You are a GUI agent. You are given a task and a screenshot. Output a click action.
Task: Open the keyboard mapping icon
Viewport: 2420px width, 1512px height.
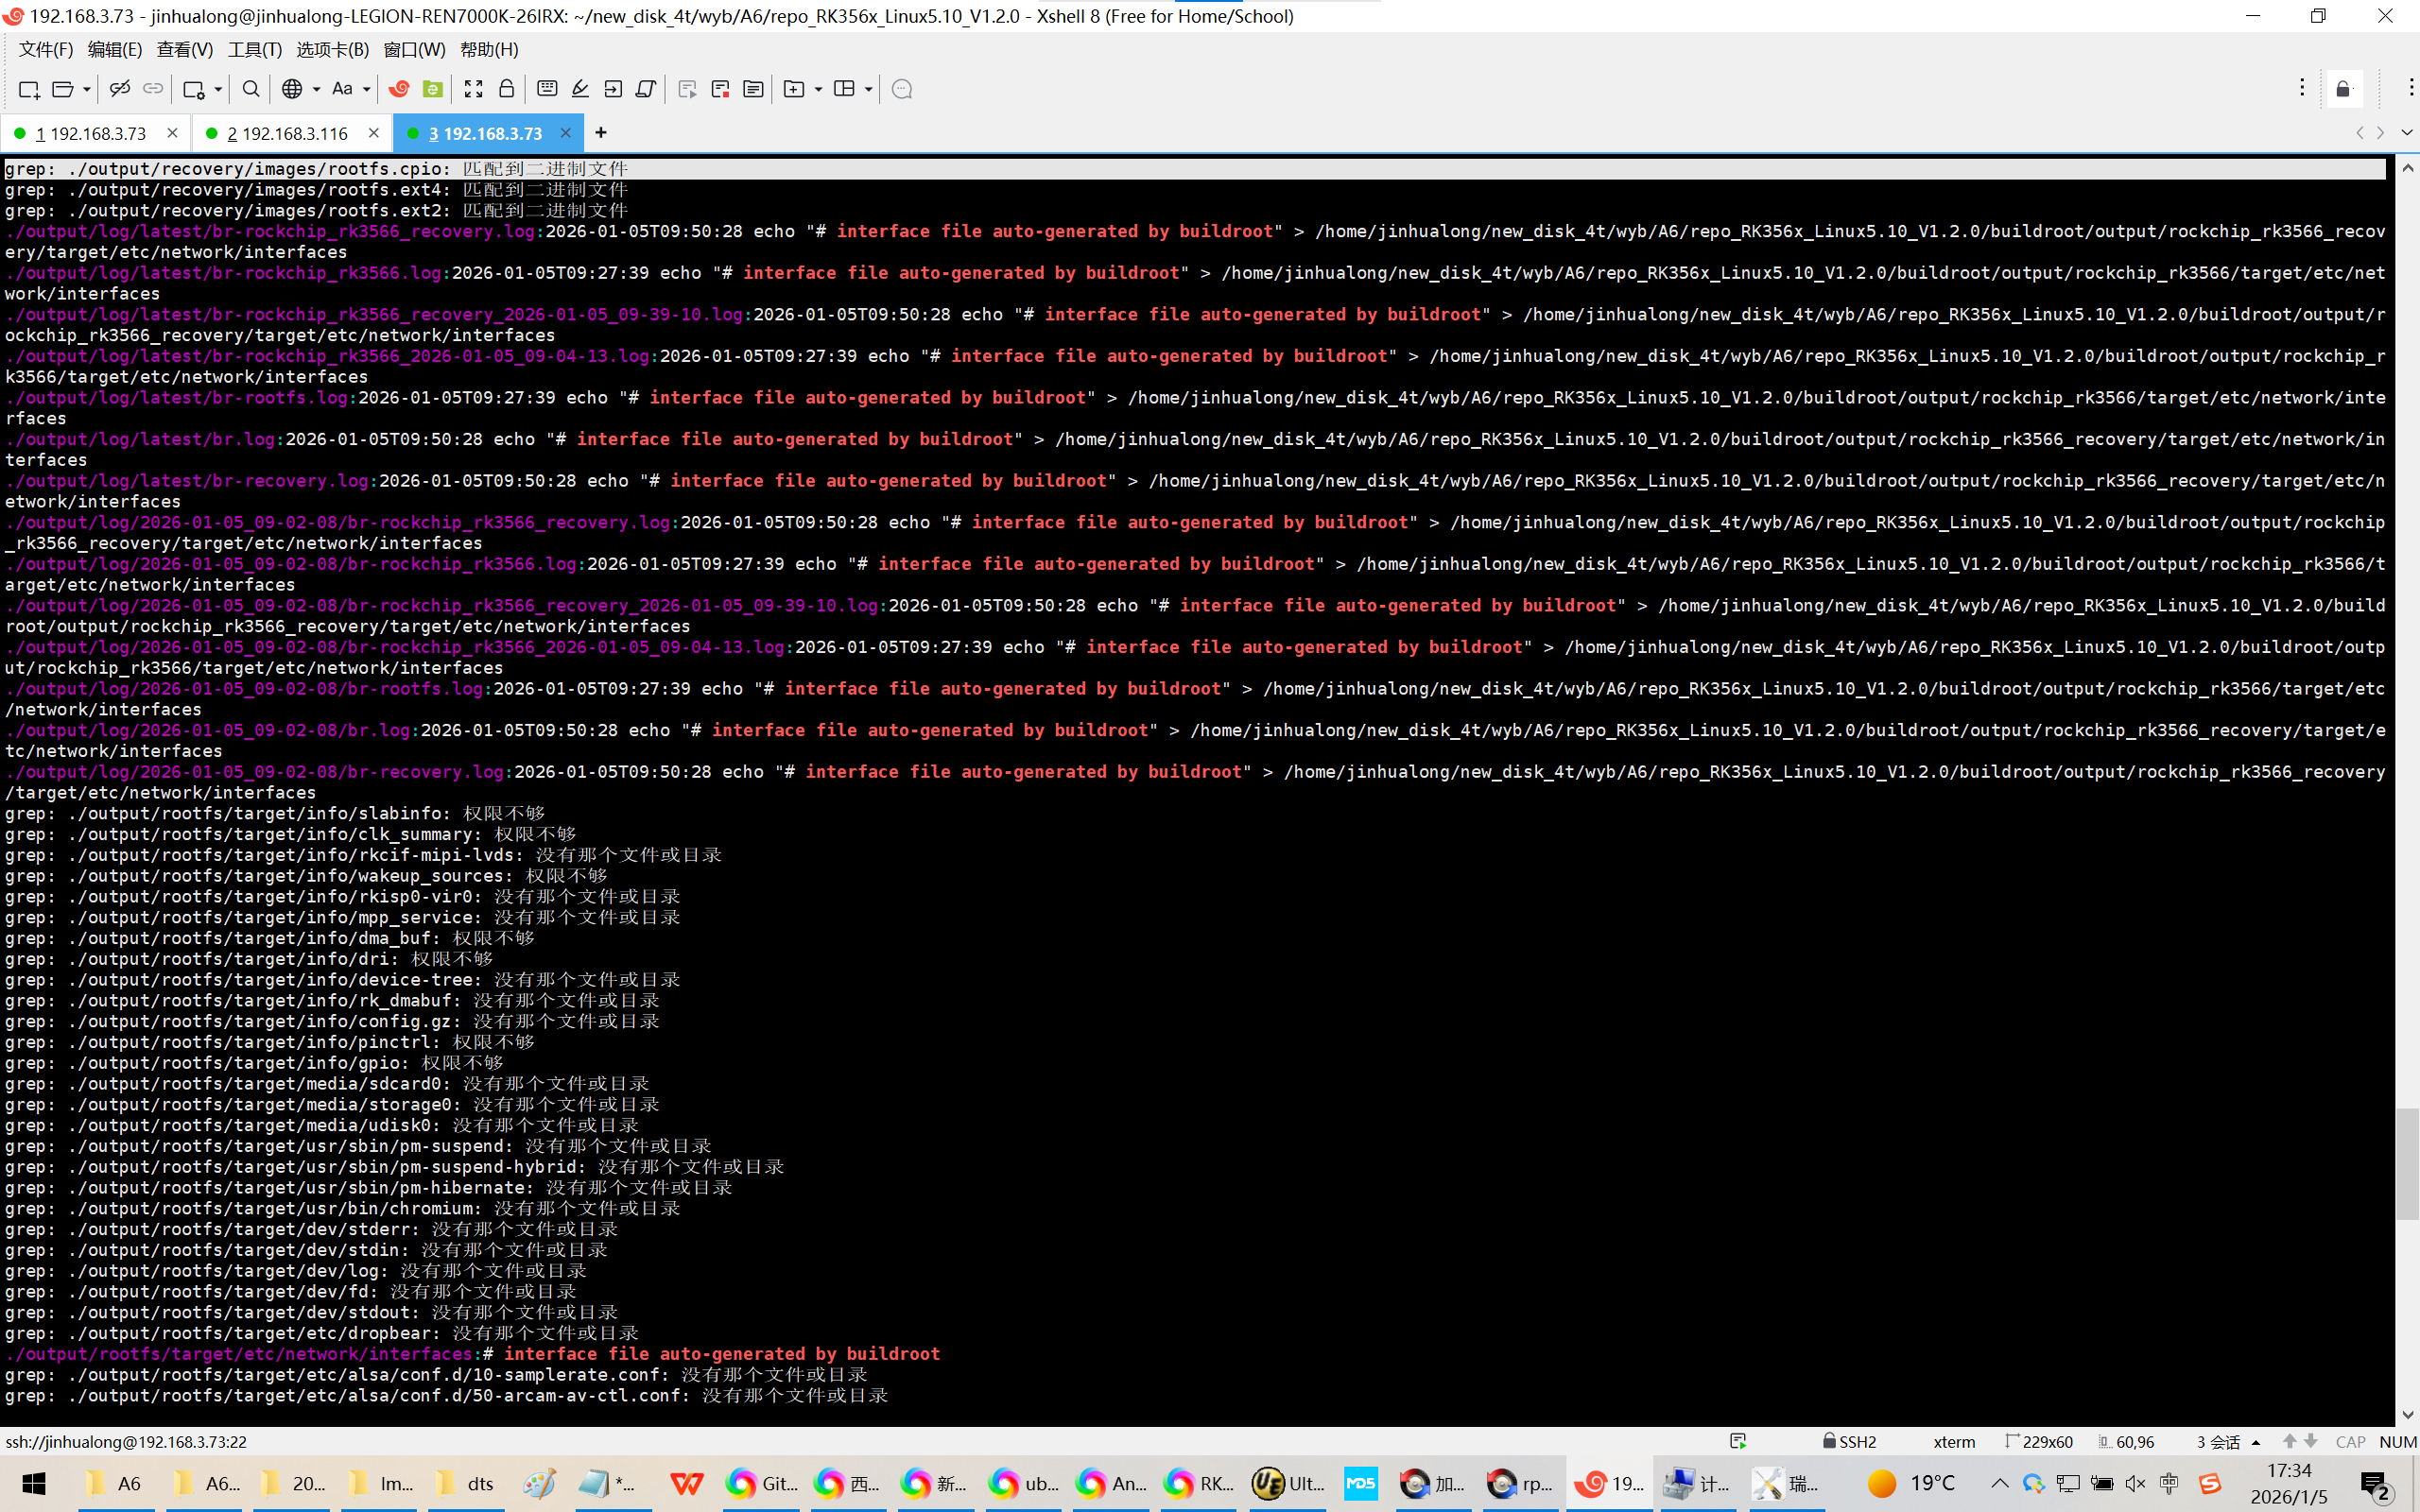pos(547,89)
